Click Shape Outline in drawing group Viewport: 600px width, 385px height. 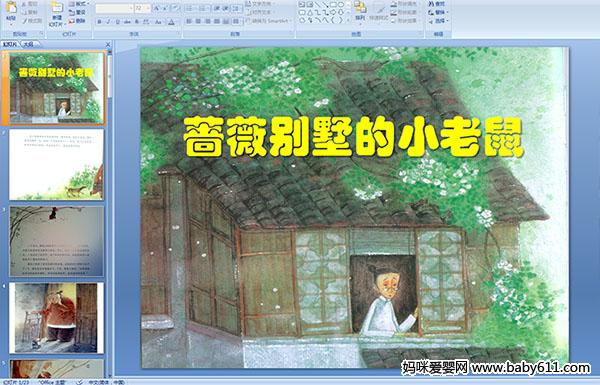pos(406,12)
